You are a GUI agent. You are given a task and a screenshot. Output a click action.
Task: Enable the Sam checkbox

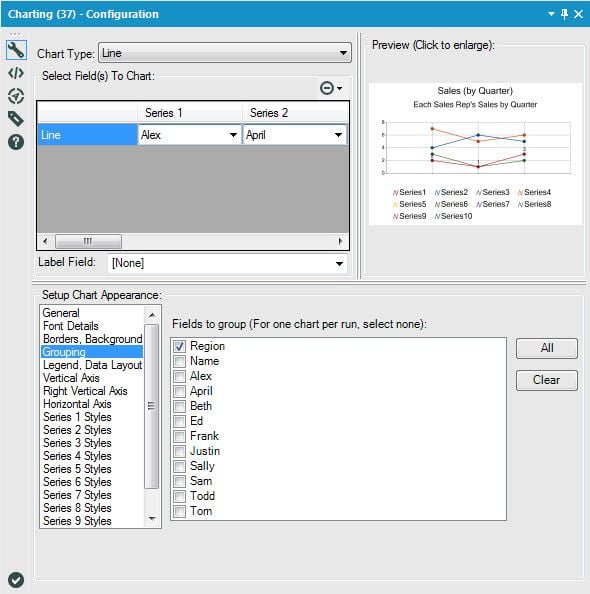[x=179, y=481]
